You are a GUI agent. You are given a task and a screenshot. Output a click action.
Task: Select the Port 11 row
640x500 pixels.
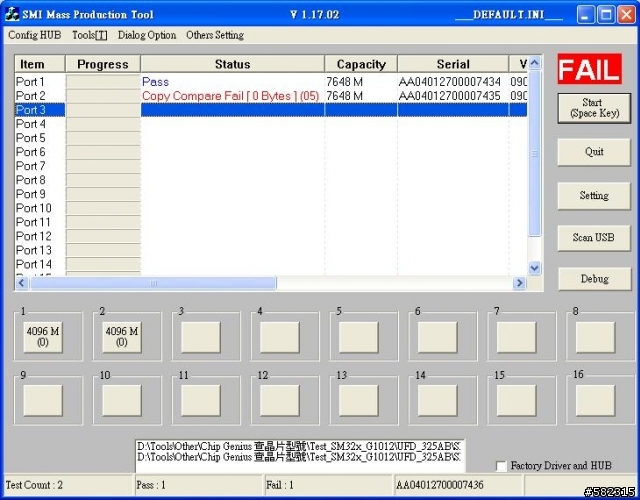click(271, 222)
